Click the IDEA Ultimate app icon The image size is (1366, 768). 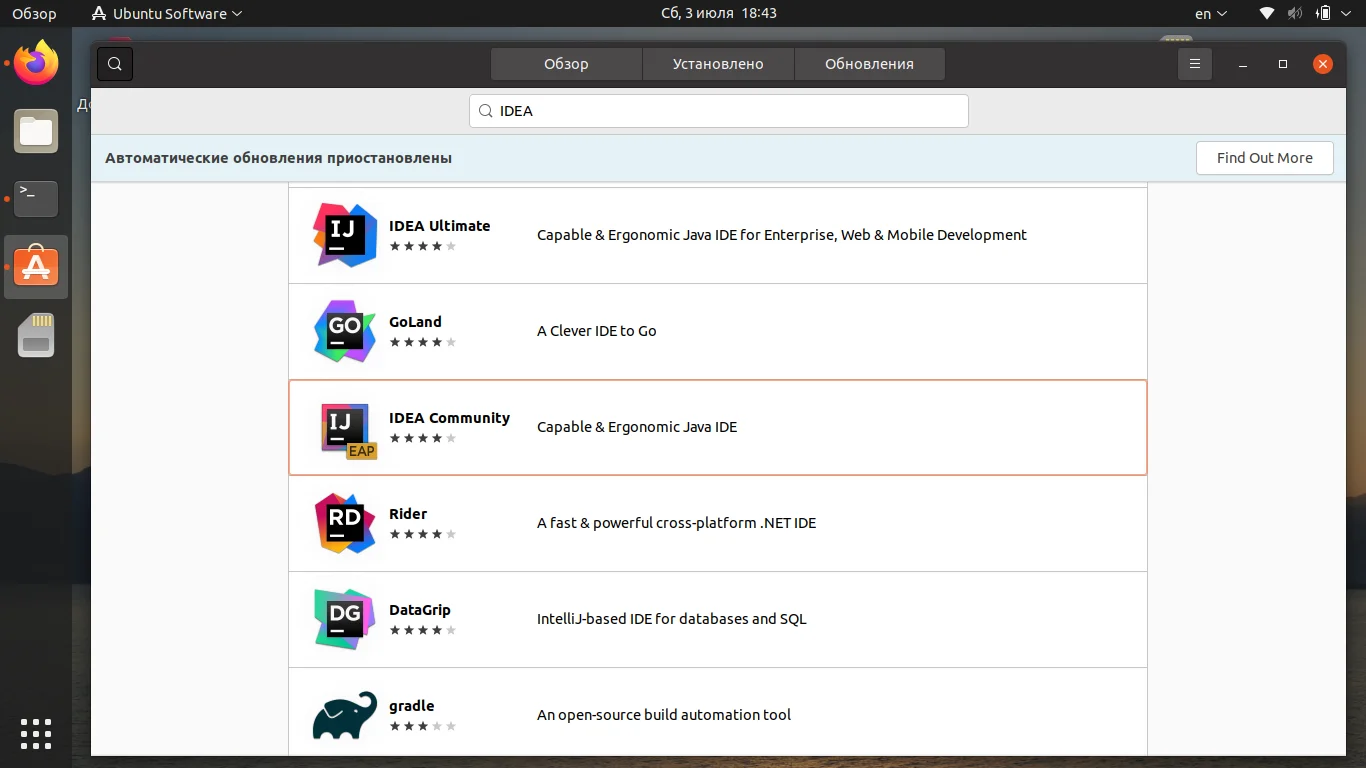pos(345,235)
